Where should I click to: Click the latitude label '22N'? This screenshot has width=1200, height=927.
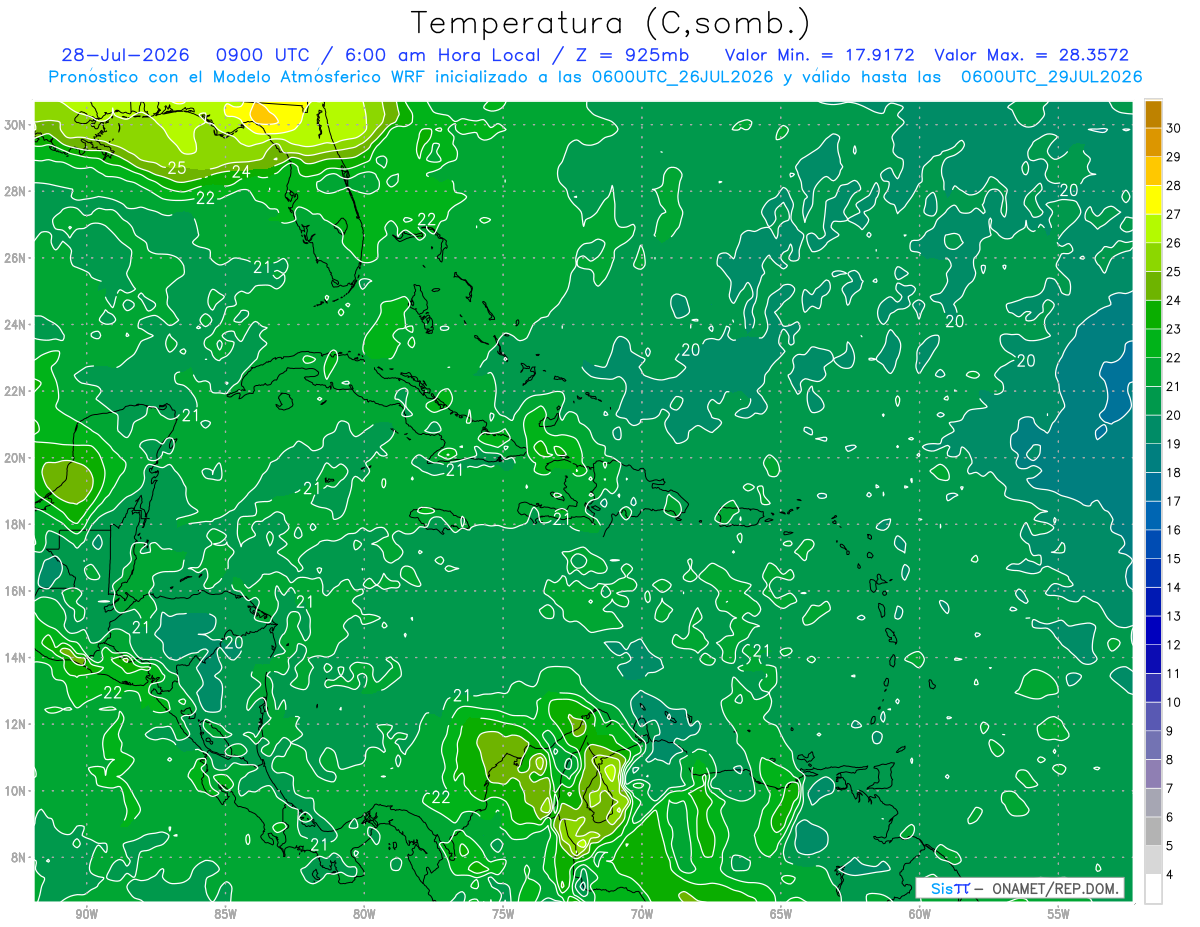(x=15, y=391)
